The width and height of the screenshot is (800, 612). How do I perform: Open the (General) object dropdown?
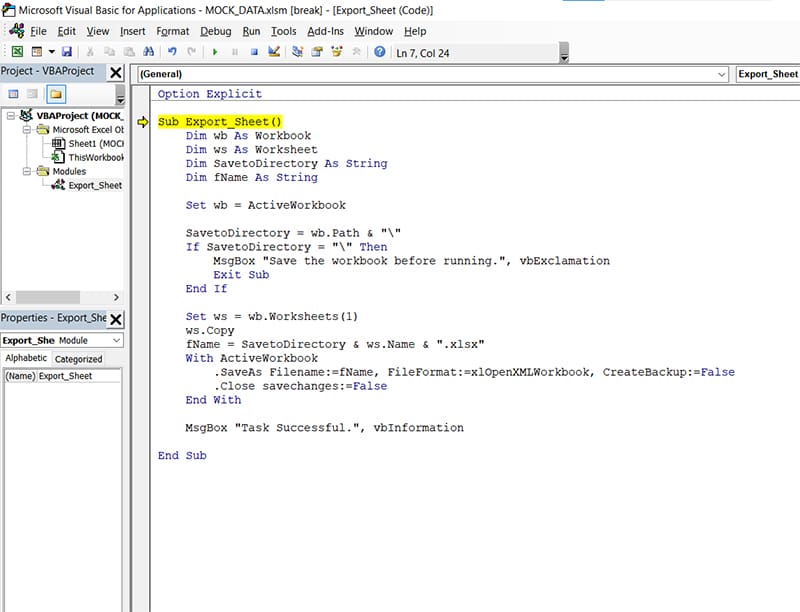[x=722, y=74]
